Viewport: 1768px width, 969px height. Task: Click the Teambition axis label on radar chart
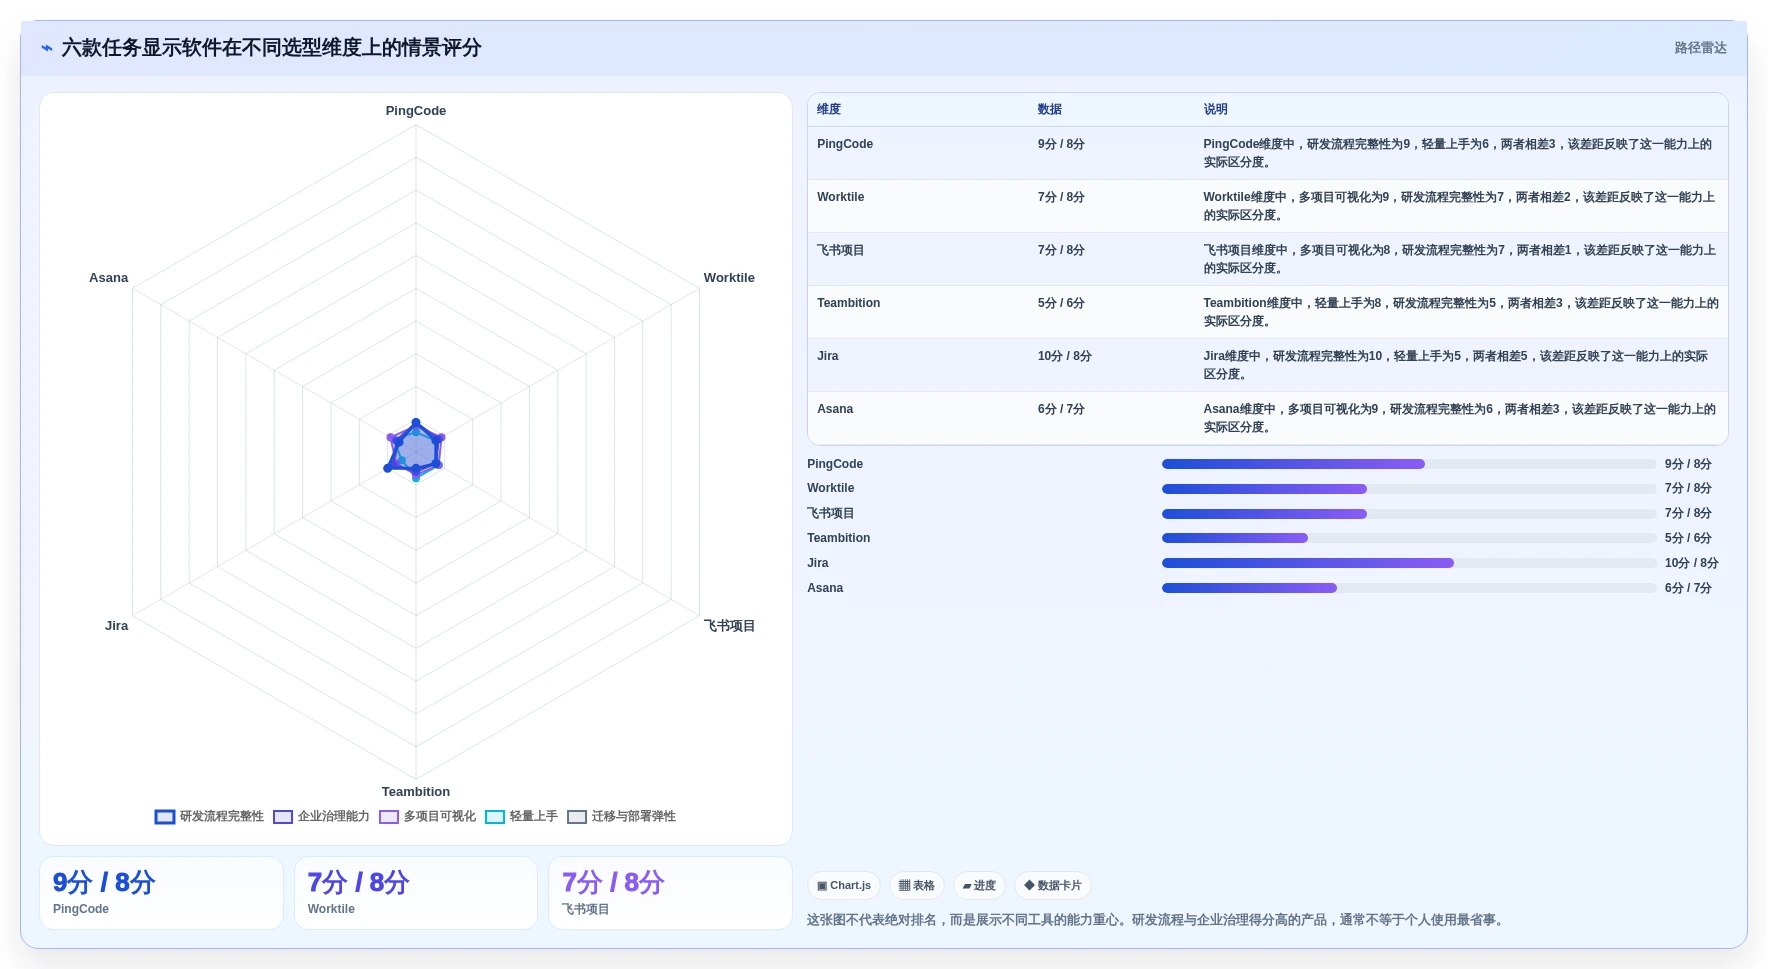[x=416, y=792]
